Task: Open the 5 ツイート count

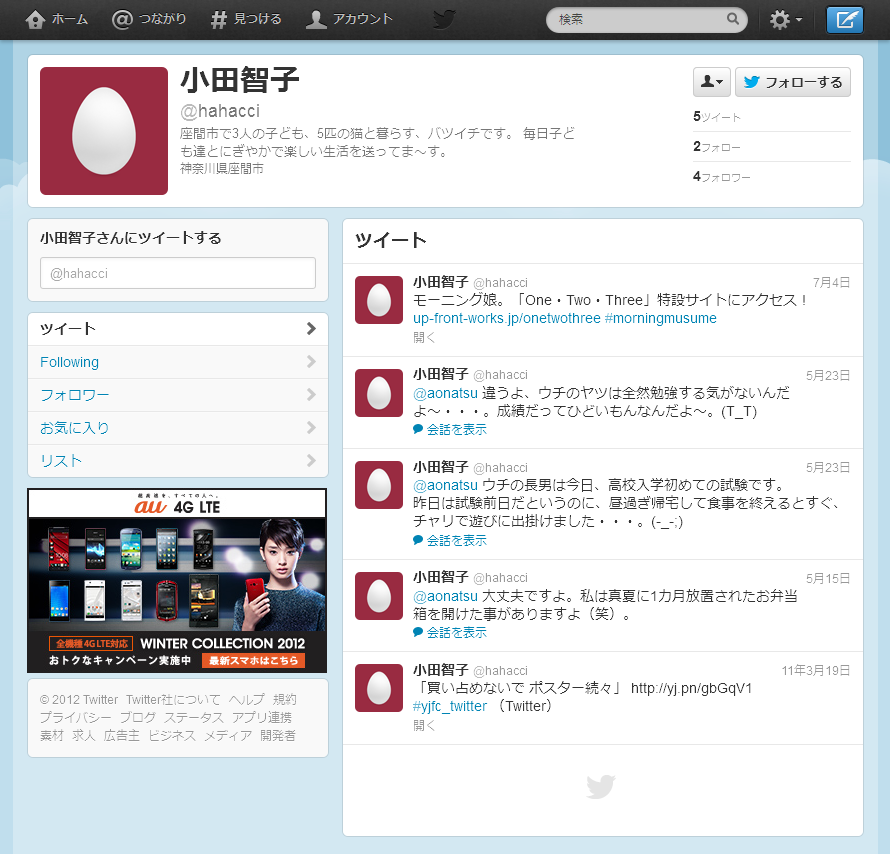Action: (716, 117)
